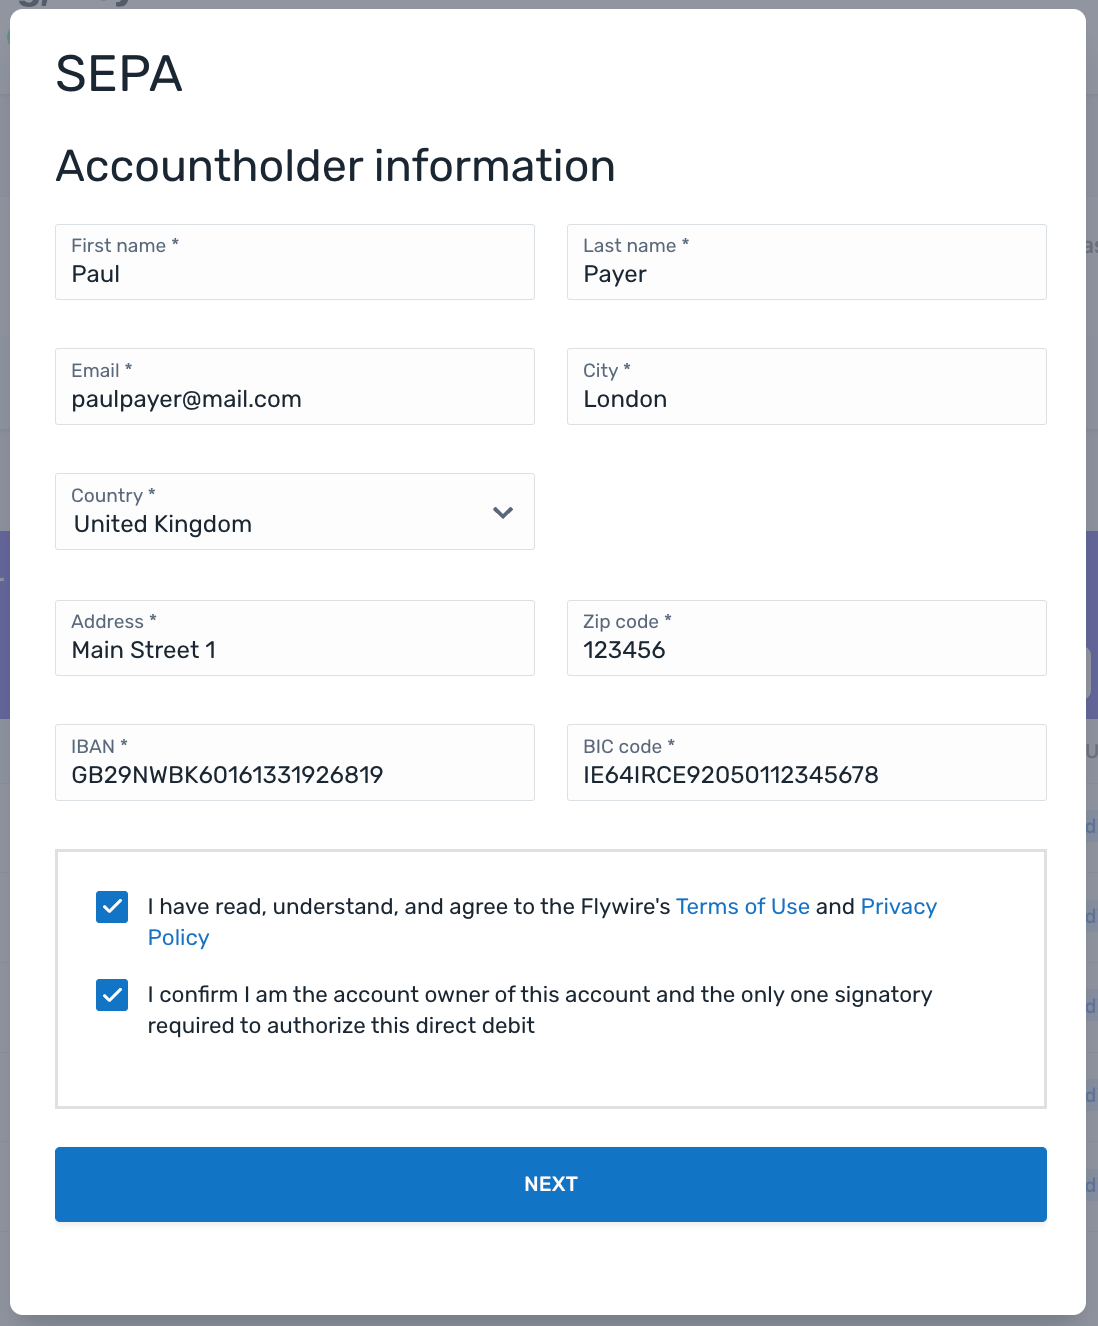
Task: Uncheck the Terms of Use agreement checkbox
Action: click(112, 907)
